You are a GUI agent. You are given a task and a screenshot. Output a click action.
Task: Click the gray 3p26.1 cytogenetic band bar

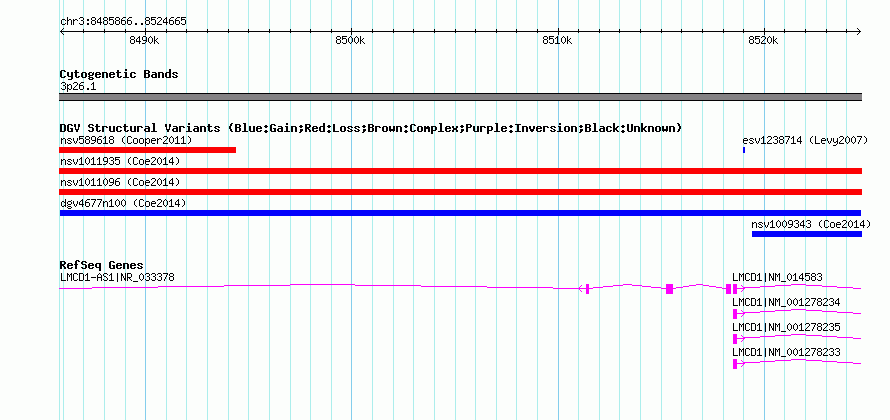[460, 97]
